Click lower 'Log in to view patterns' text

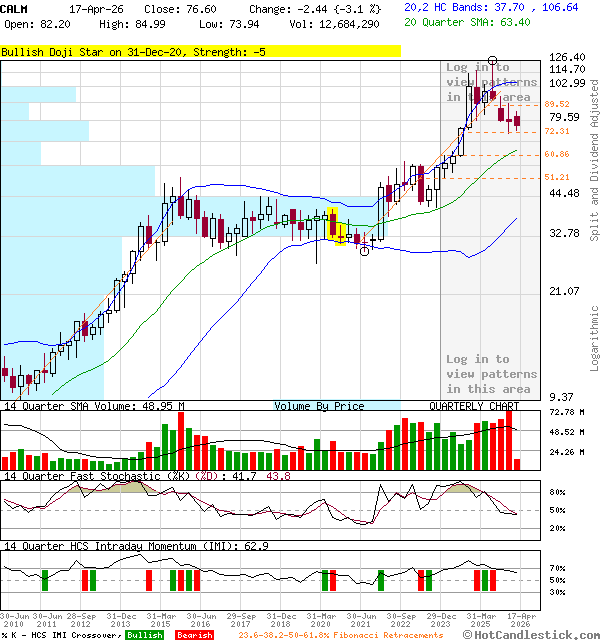pos(491,374)
